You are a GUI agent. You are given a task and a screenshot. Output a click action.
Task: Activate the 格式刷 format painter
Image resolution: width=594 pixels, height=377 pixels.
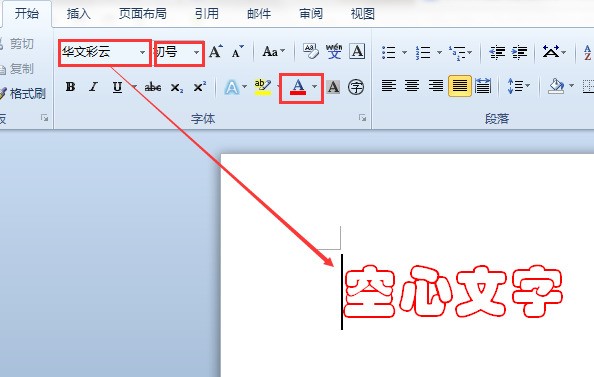tap(23, 94)
